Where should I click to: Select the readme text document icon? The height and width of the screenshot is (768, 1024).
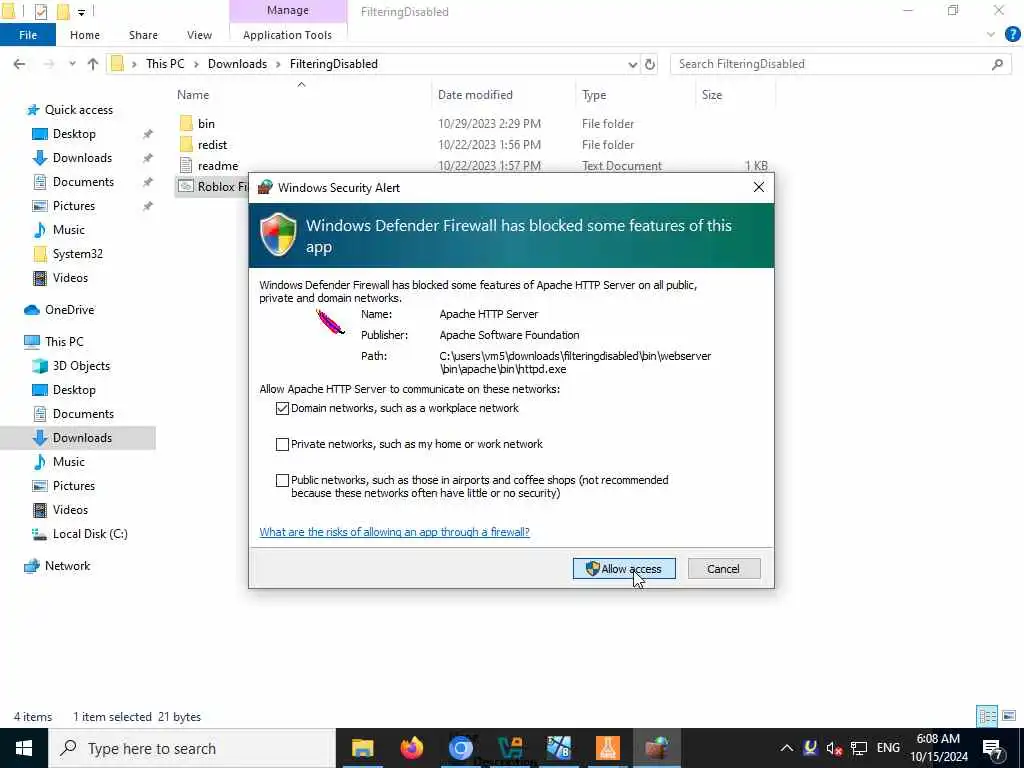pos(186,165)
